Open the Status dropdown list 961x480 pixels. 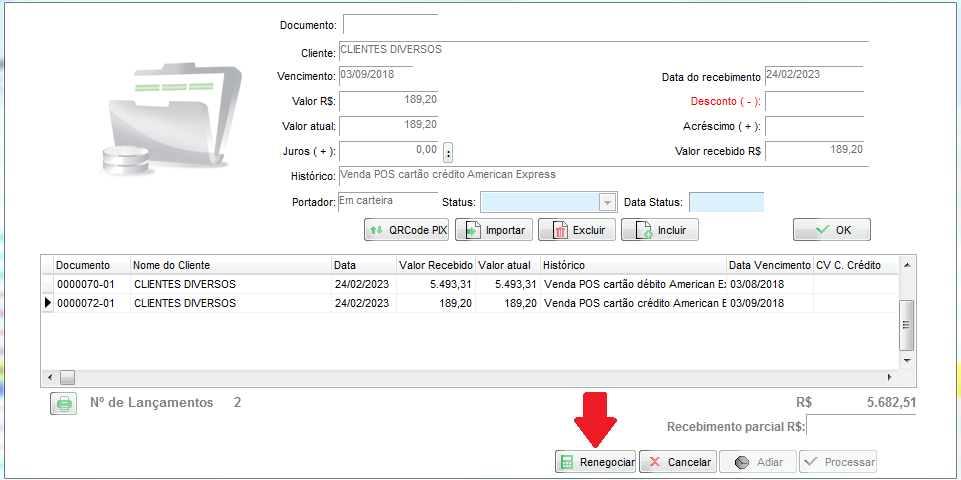pos(606,202)
